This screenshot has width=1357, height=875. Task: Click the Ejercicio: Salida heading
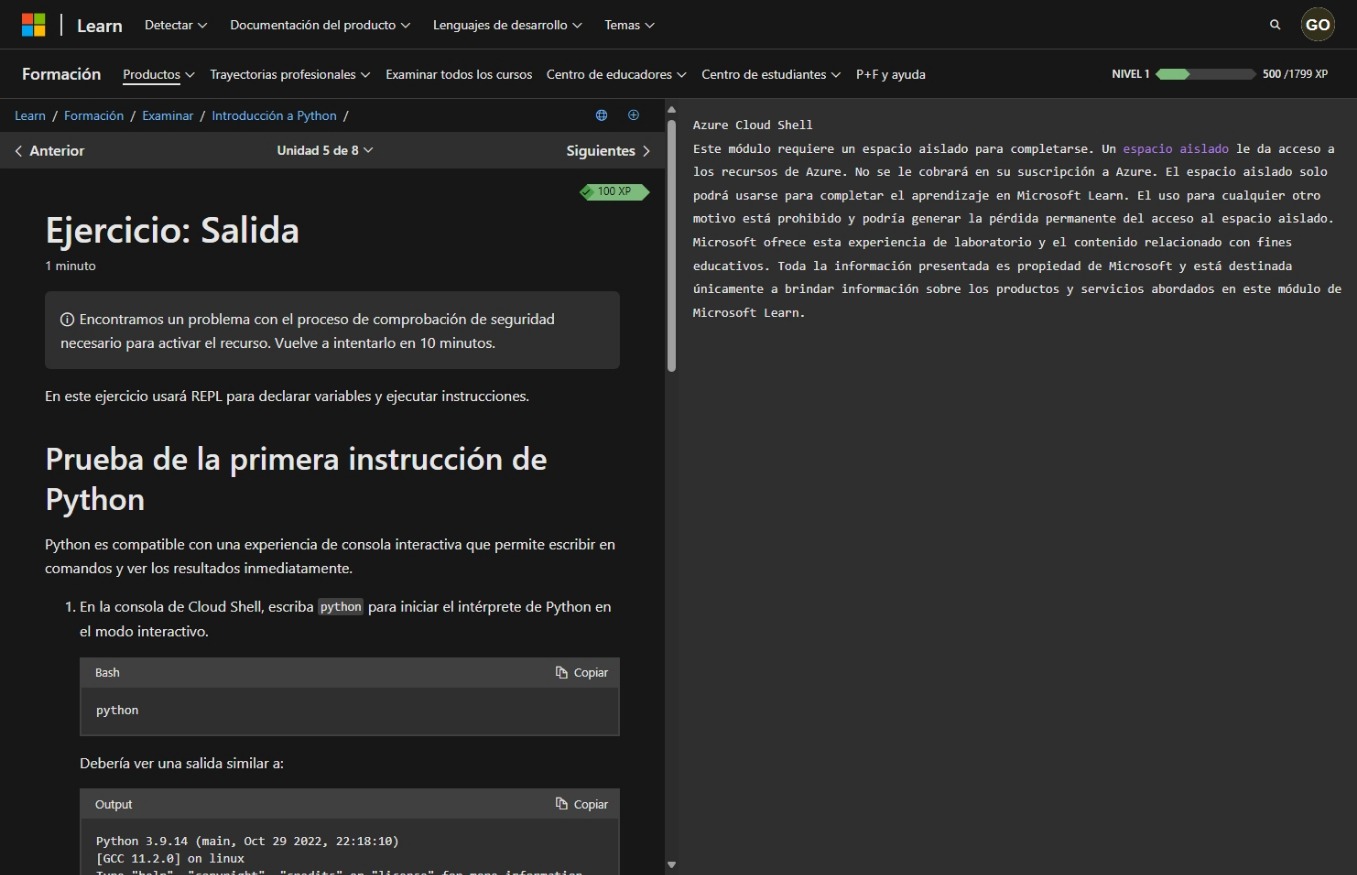click(172, 231)
